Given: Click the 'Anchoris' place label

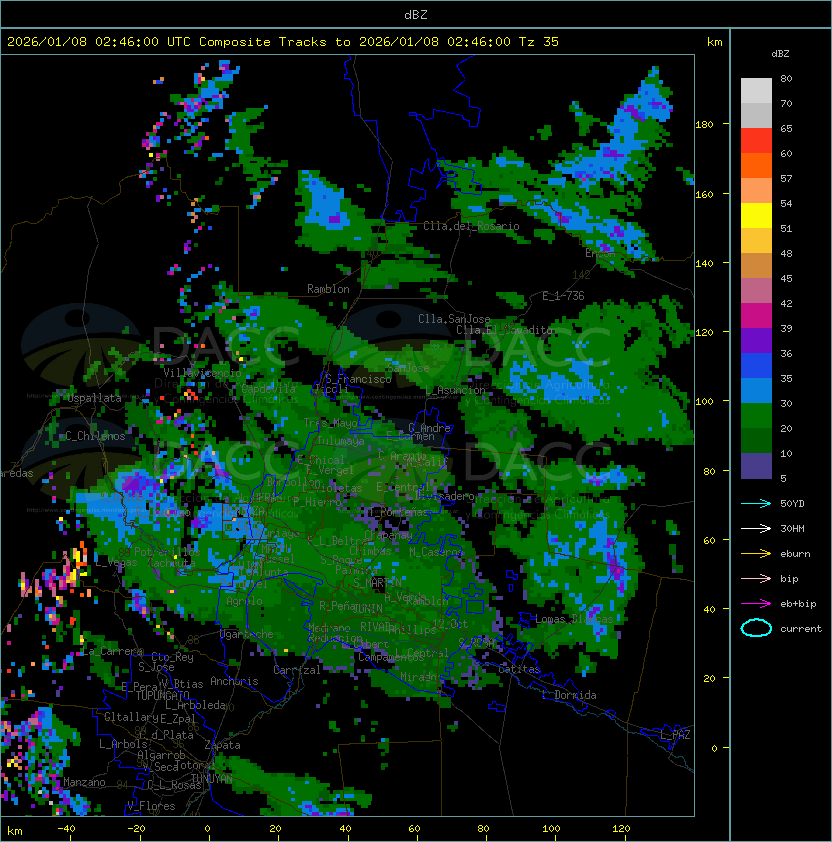Looking at the screenshot, I should point(234,681).
